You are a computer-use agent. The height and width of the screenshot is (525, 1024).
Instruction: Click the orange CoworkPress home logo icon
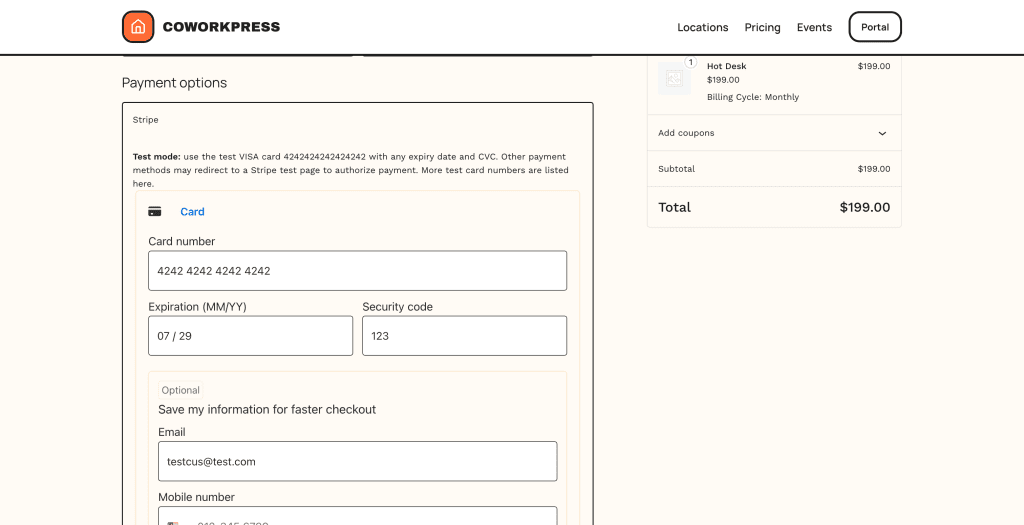[138, 27]
